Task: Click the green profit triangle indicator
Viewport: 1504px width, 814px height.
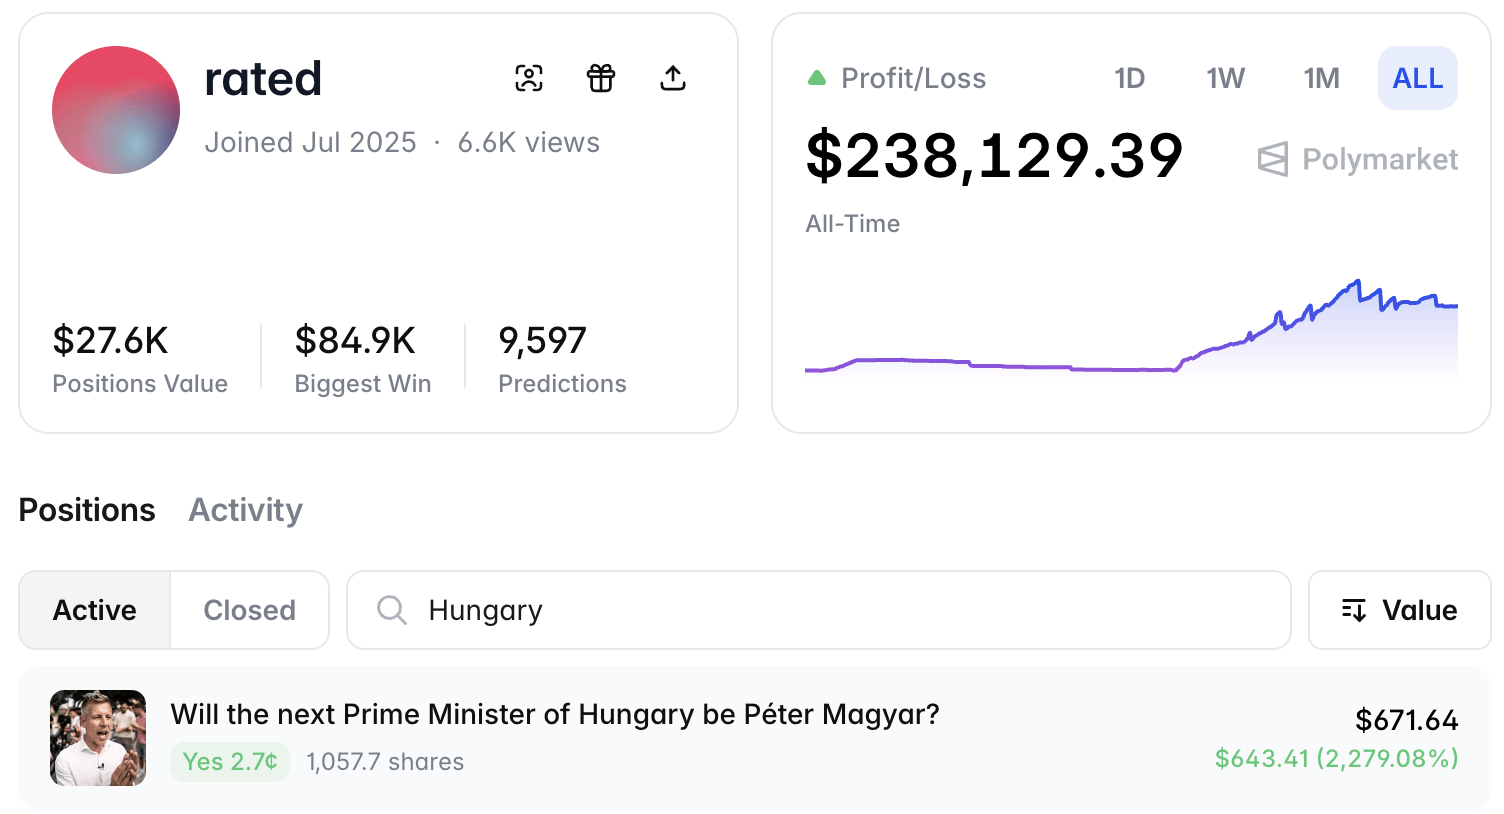Action: pyautogui.click(x=817, y=78)
